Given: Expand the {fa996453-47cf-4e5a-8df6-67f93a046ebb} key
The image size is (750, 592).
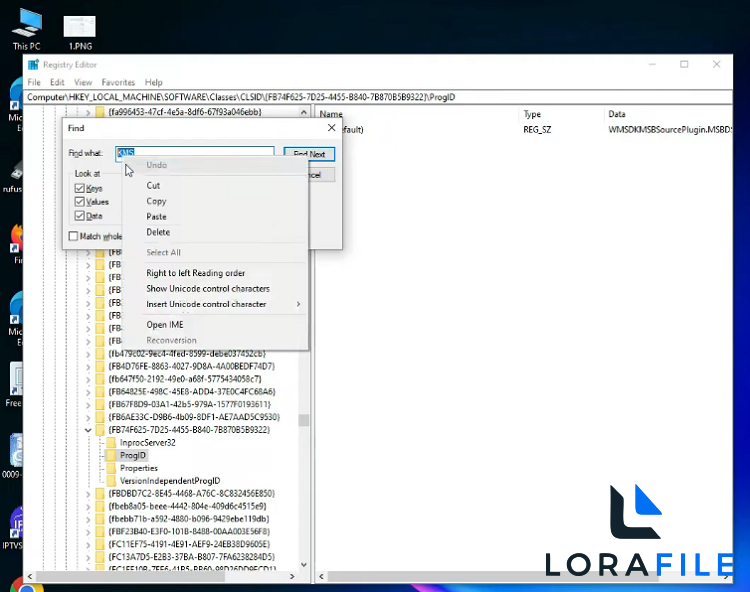Looking at the screenshot, I should (x=88, y=112).
